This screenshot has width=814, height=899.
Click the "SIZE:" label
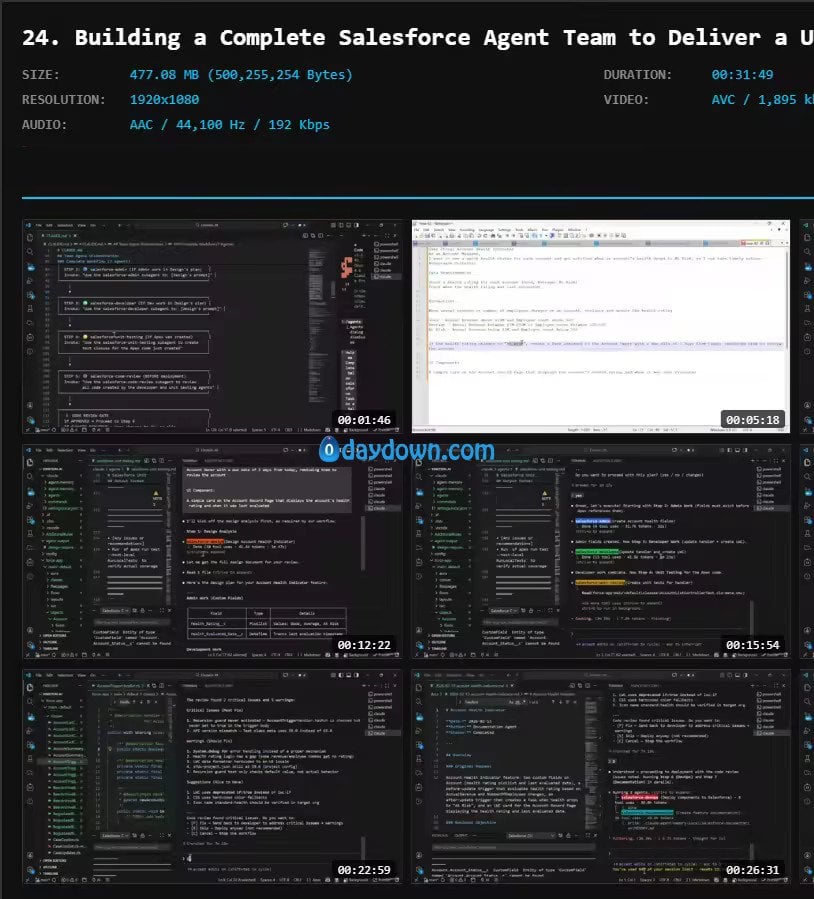click(41, 75)
